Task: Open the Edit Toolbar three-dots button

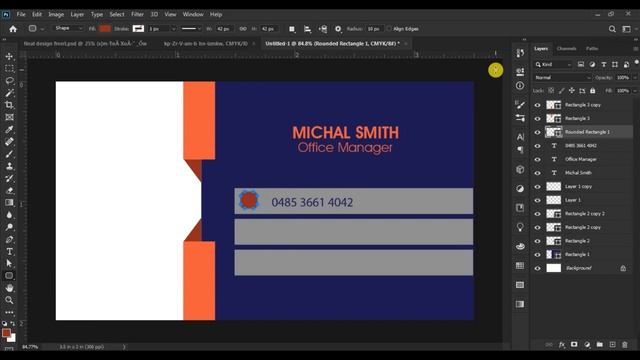Action: pyautogui.click(x=9, y=312)
